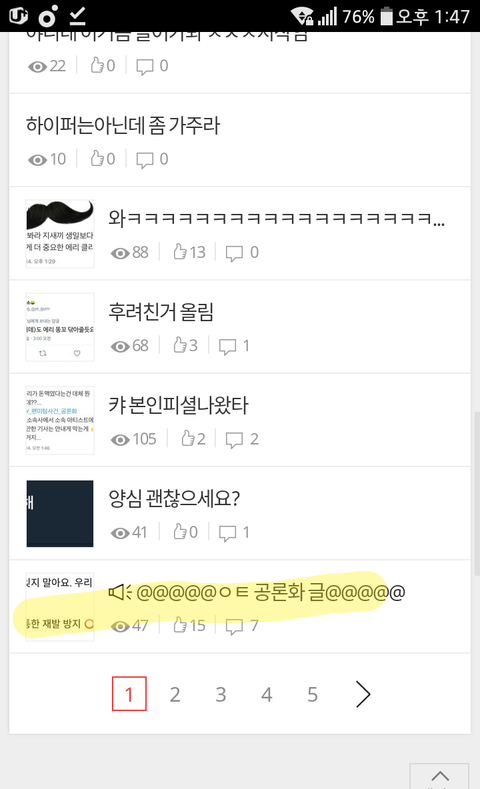The width and height of the screenshot is (480, 789).
Task: Tap the scroll-to-top up arrow button
Action: point(440,776)
